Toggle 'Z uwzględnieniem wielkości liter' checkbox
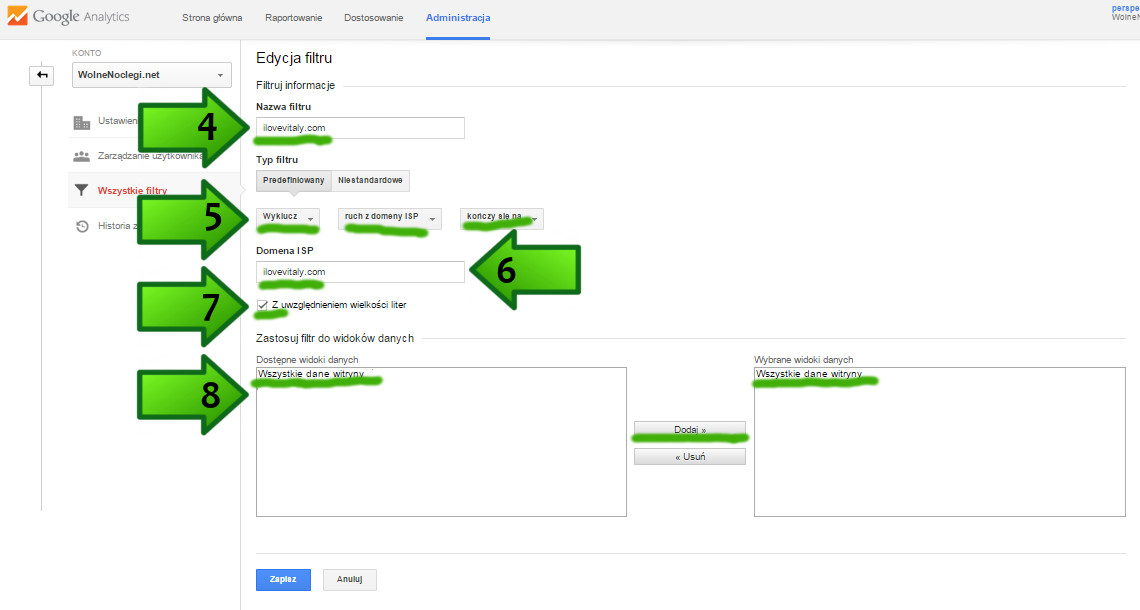The height and width of the screenshot is (610, 1140). click(x=262, y=304)
